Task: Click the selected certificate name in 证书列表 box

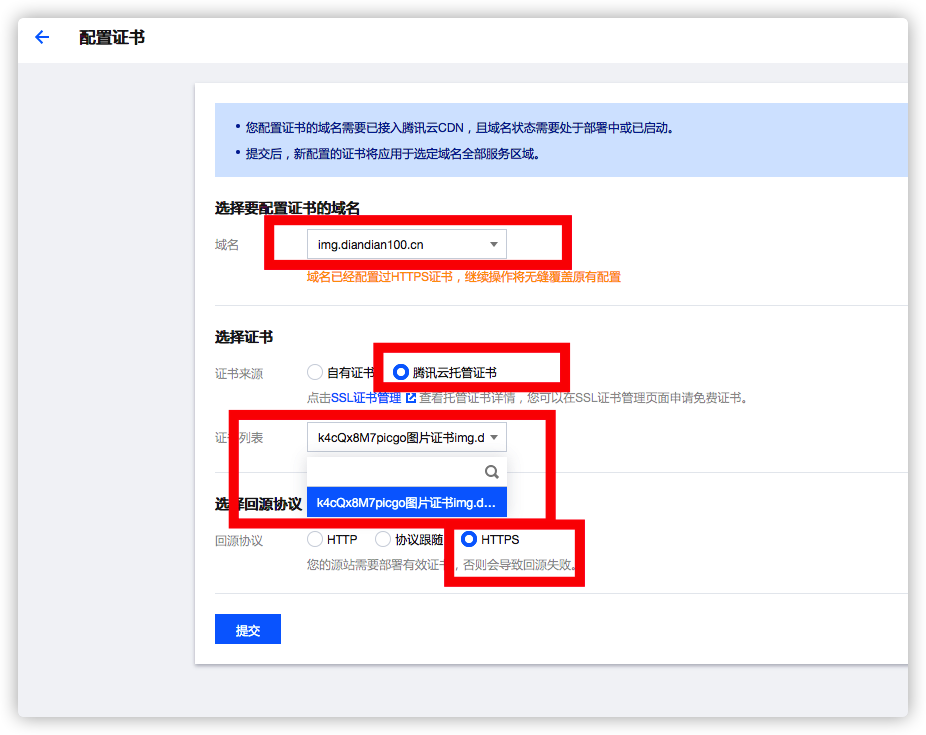Action: (400, 437)
